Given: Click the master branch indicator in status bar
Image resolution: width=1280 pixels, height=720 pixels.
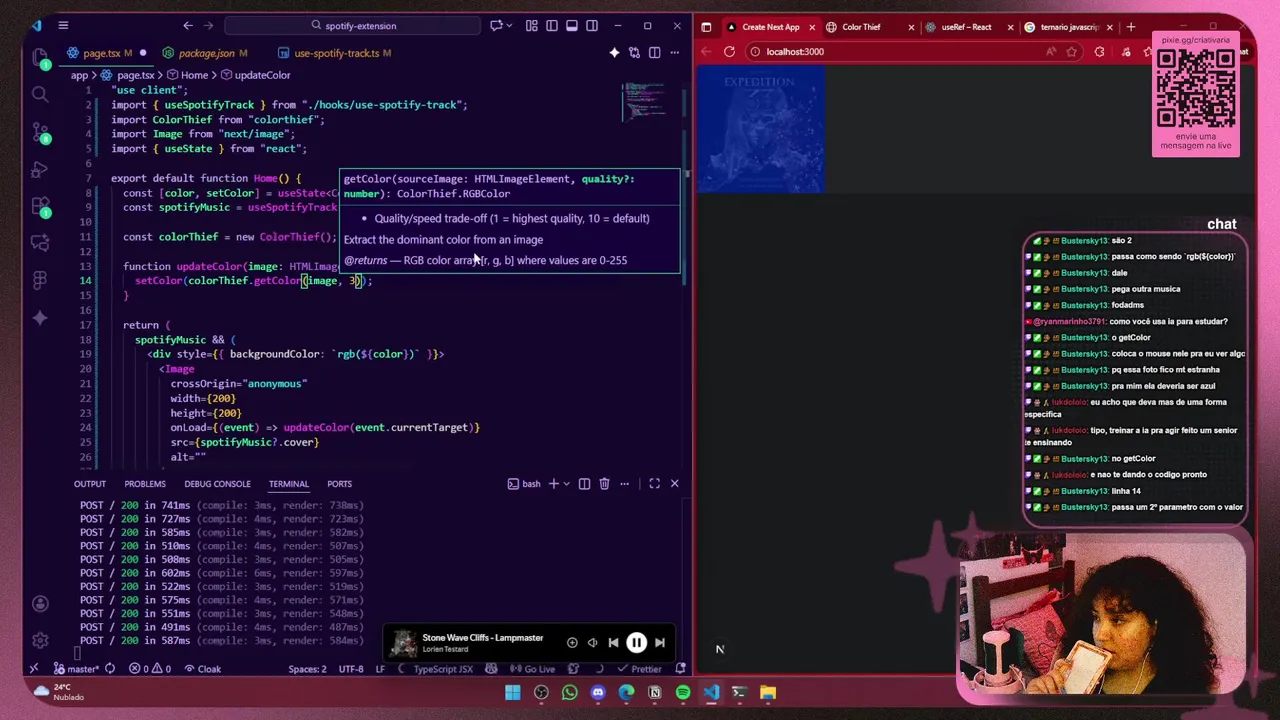Looking at the screenshot, I should point(78,669).
